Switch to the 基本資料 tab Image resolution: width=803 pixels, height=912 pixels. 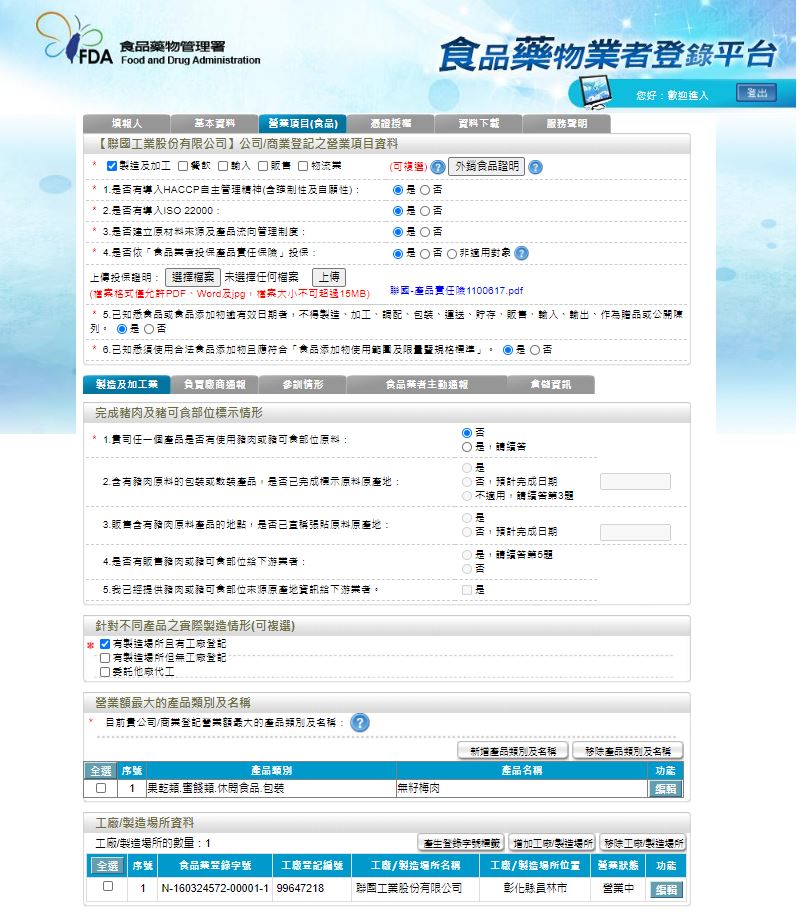tap(214, 124)
